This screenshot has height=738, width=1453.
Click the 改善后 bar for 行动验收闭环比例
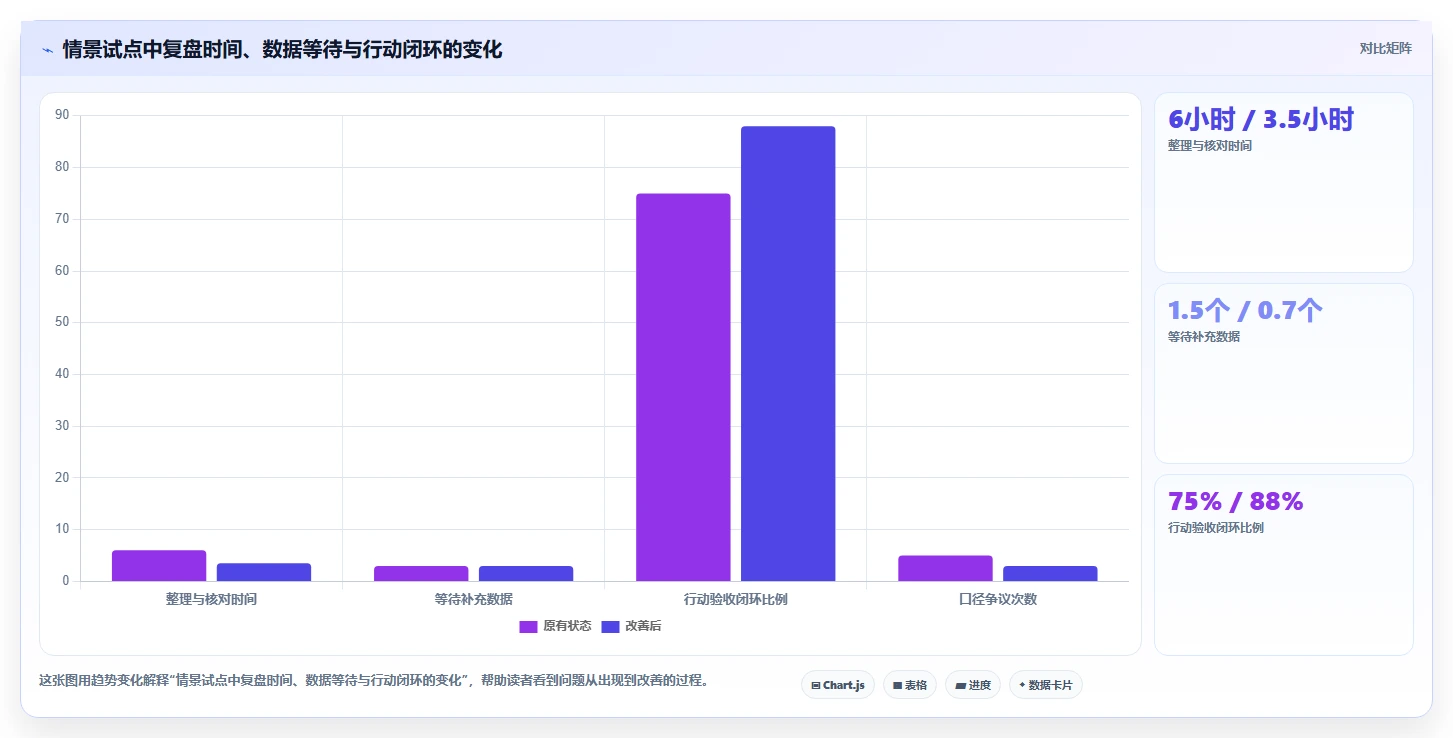coord(788,353)
